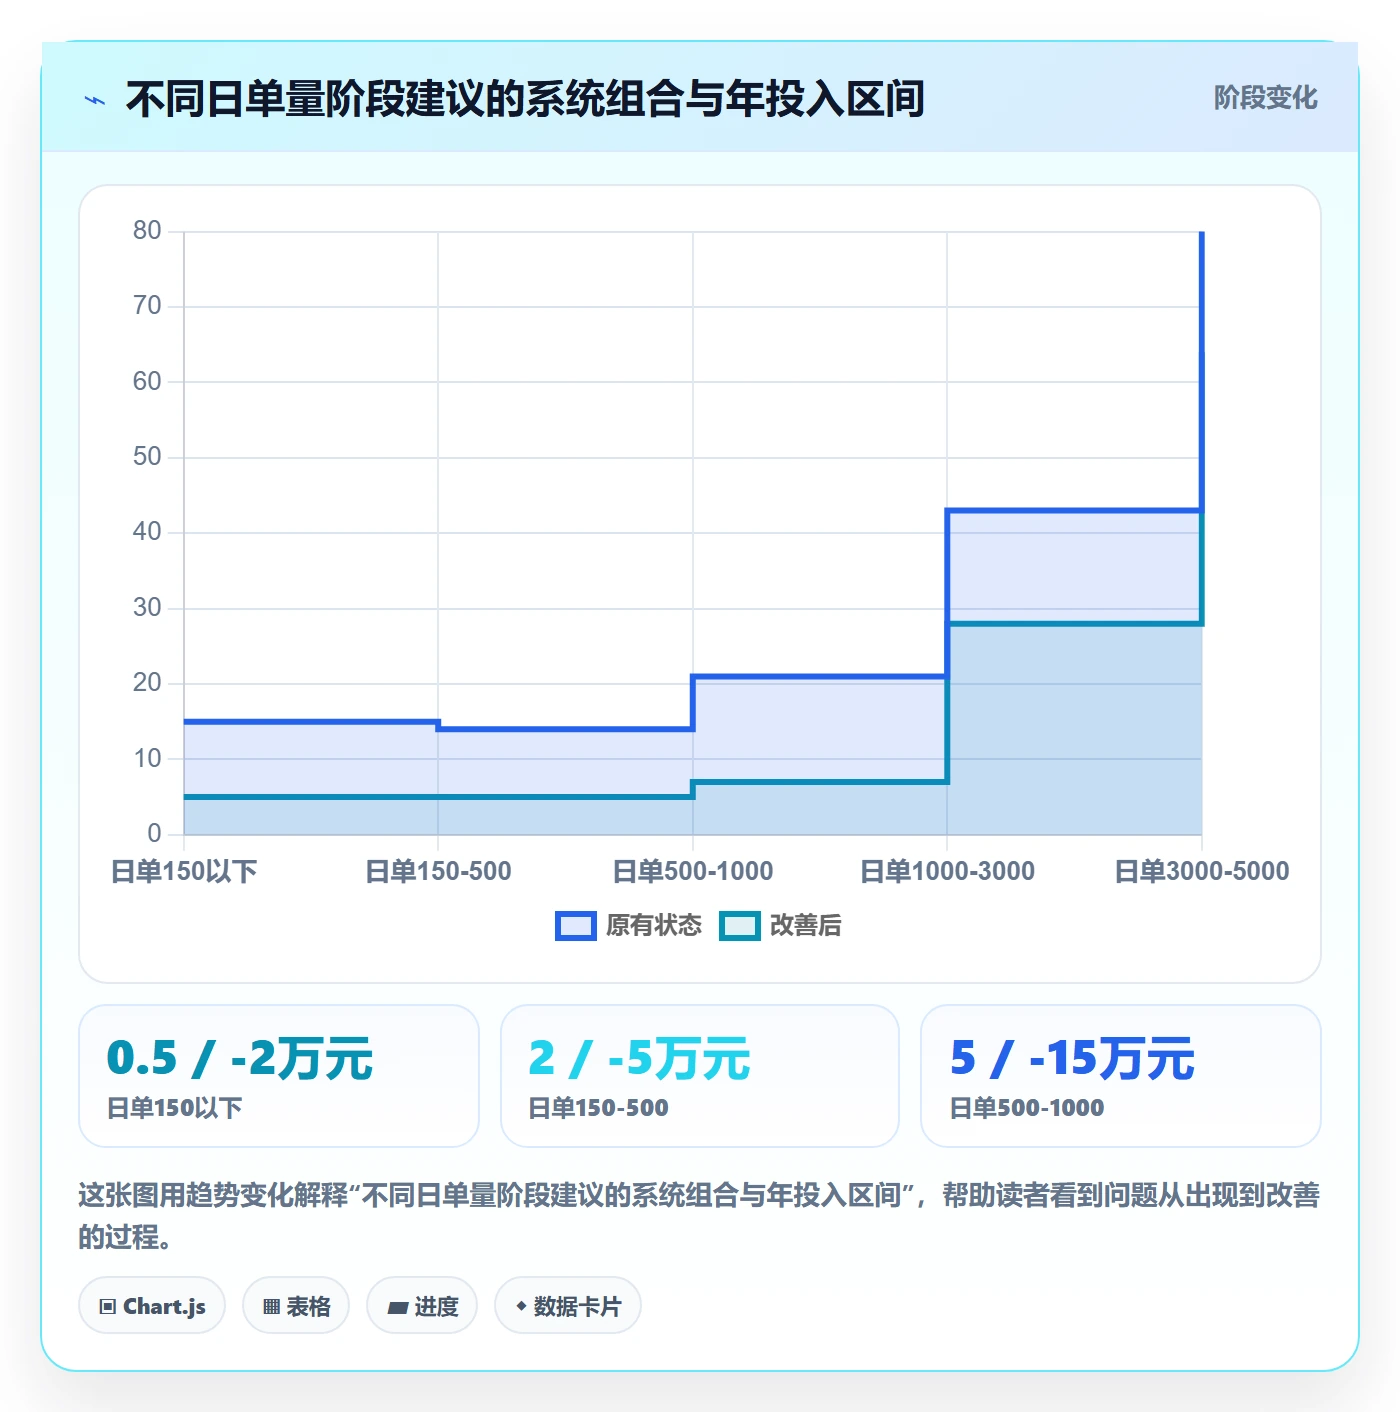Click the bar icon in 进度 tag
The image size is (1400, 1412).
coord(397,1308)
